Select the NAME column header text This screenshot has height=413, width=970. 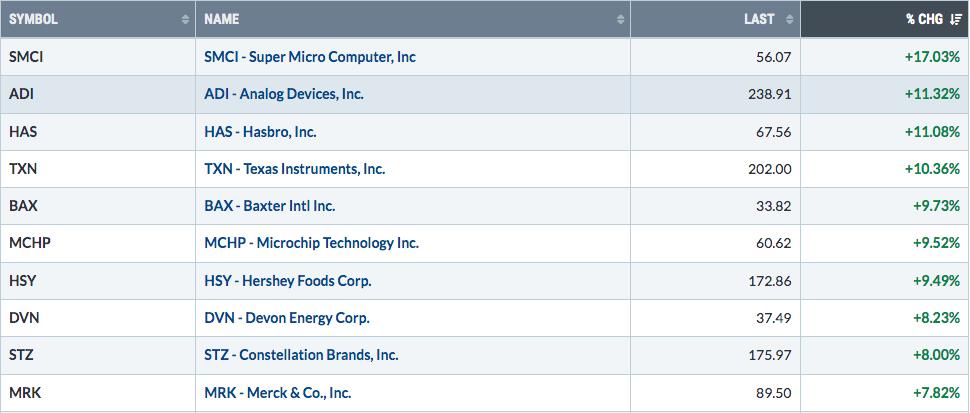(221, 19)
